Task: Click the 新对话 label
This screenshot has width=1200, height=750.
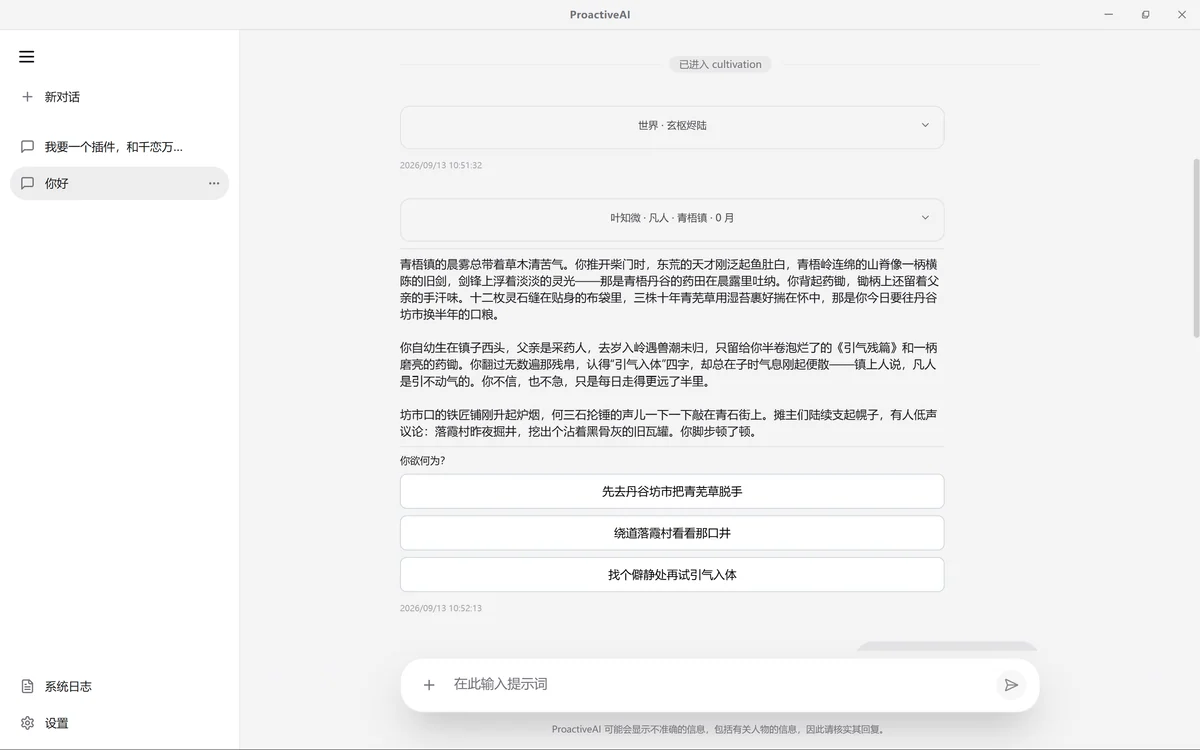Action: coord(62,97)
